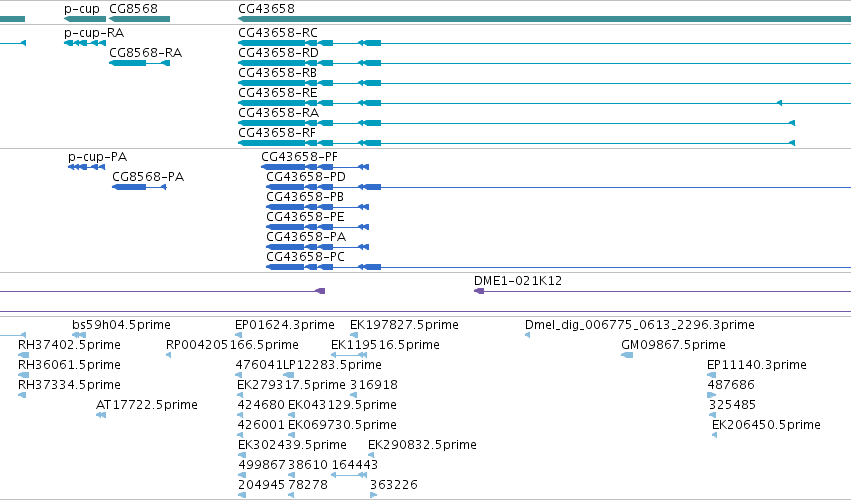Select transcript CG43658-RB
This screenshot has width=851, height=500.
544,83
